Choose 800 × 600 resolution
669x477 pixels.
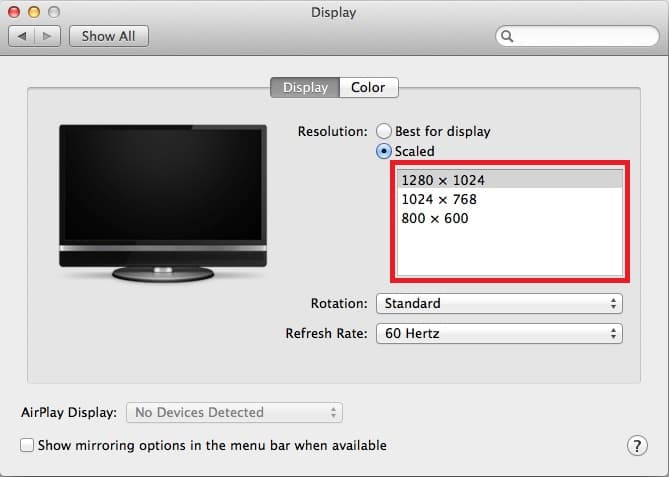click(435, 218)
